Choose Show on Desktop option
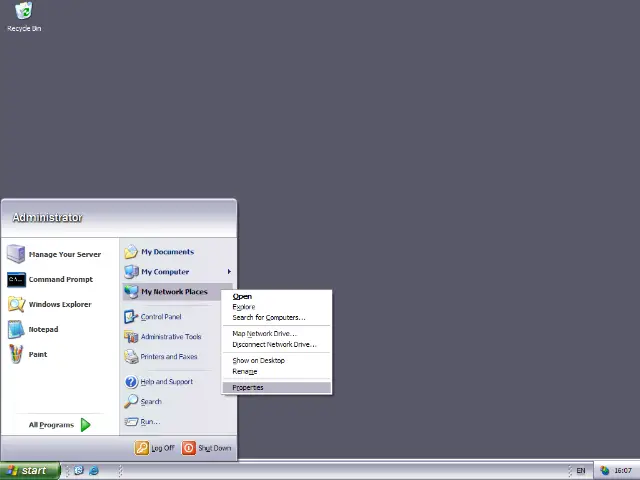The height and width of the screenshot is (480, 640). pos(277,360)
